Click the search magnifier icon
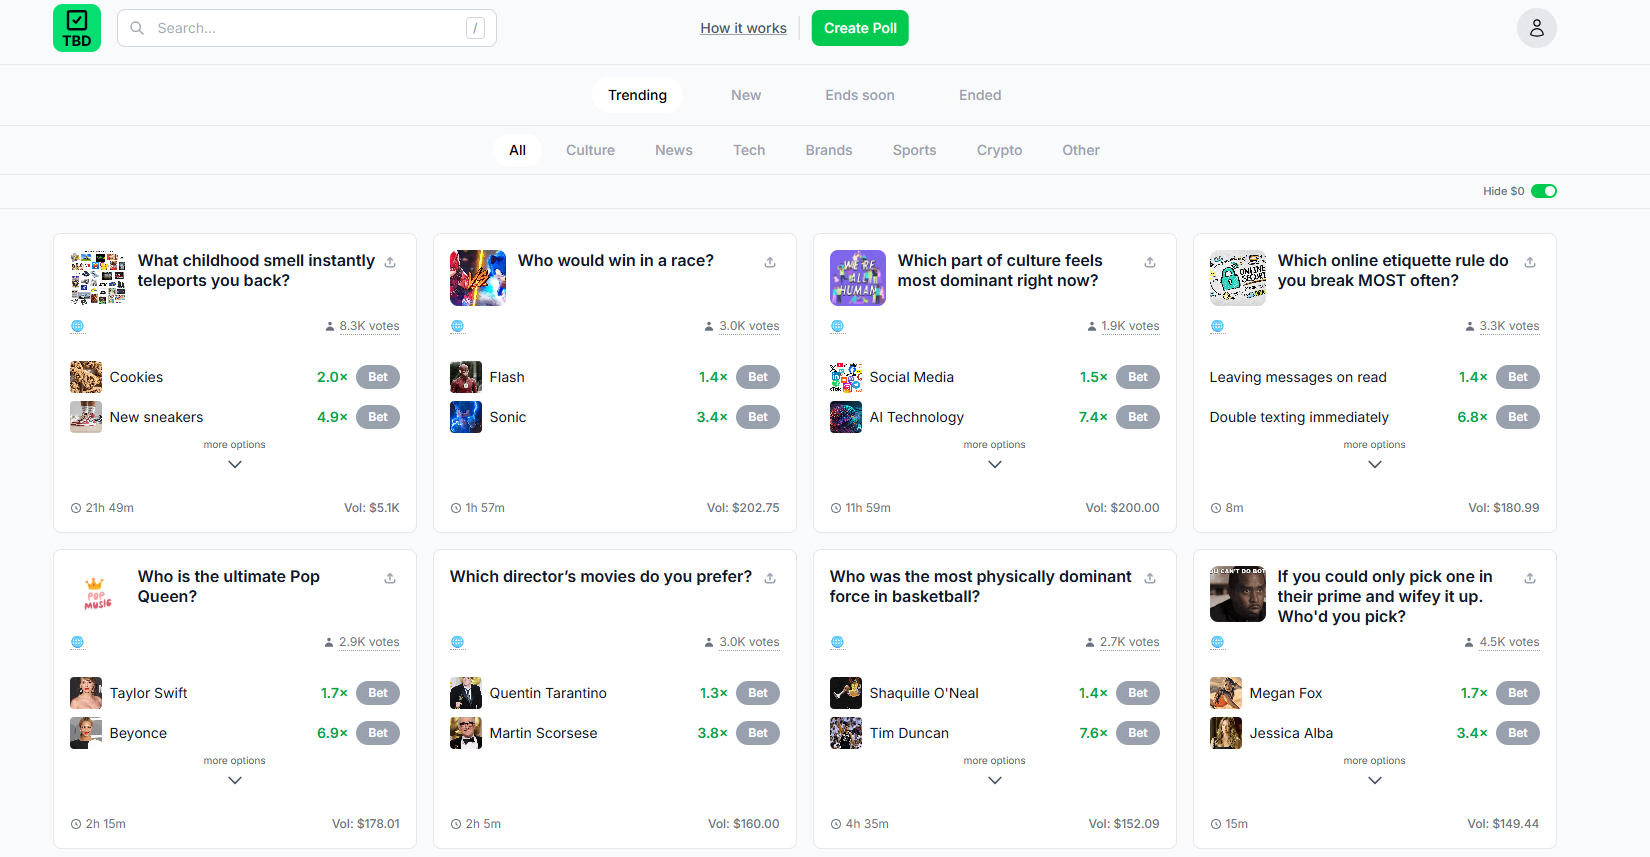 138,28
